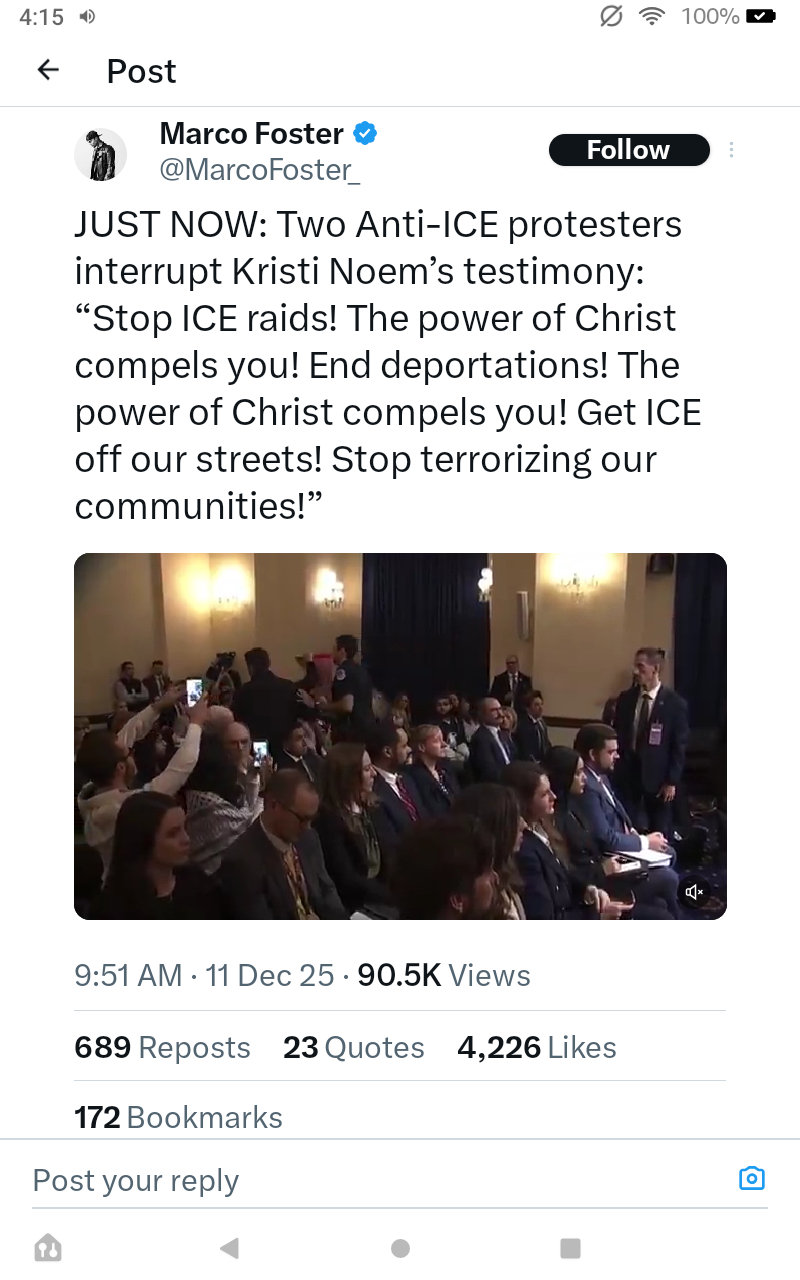Tap the back arrow beside Post
This screenshot has height=1280, width=800.
point(47,70)
